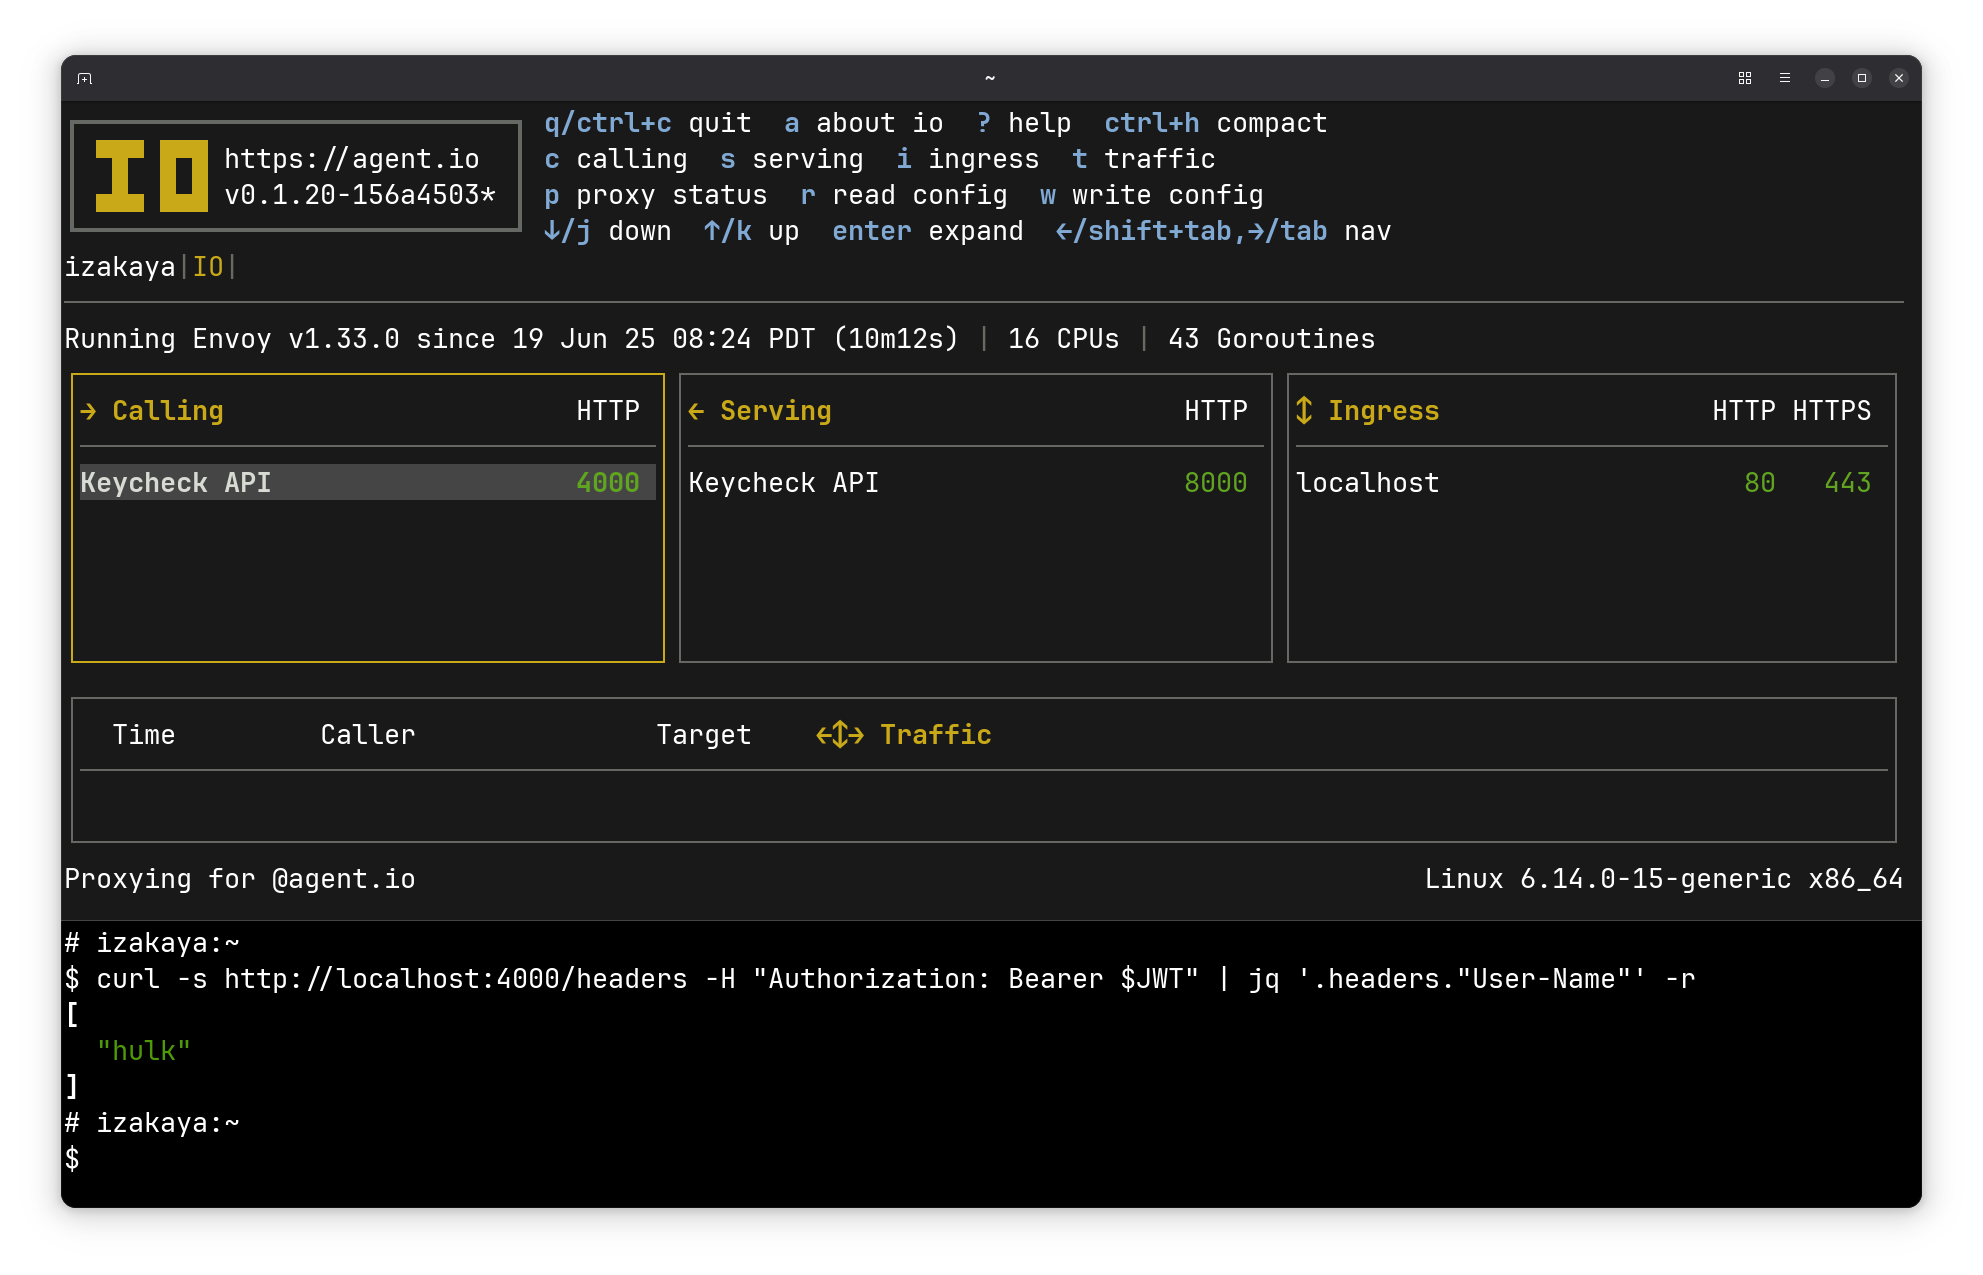1983x1275 pixels.
Task: Click the 'p proxy status' shortcut hint
Action: (656, 195)
